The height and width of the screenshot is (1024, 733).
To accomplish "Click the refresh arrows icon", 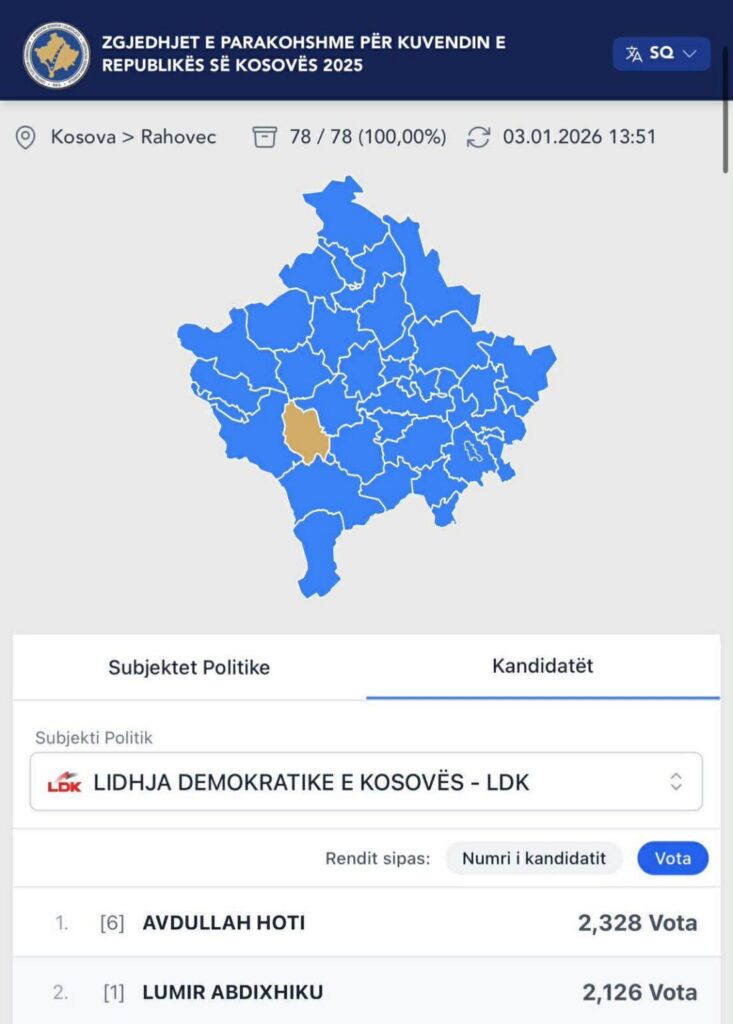I will pos(479,137).
